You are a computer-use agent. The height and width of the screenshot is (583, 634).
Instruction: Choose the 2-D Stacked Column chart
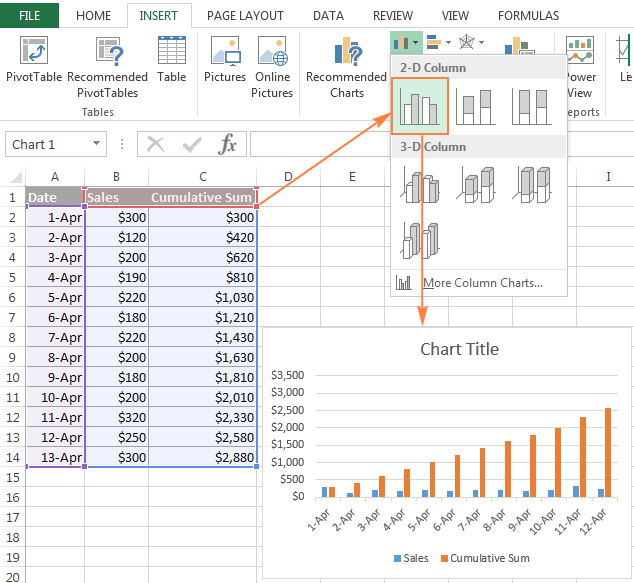(475, 106)
